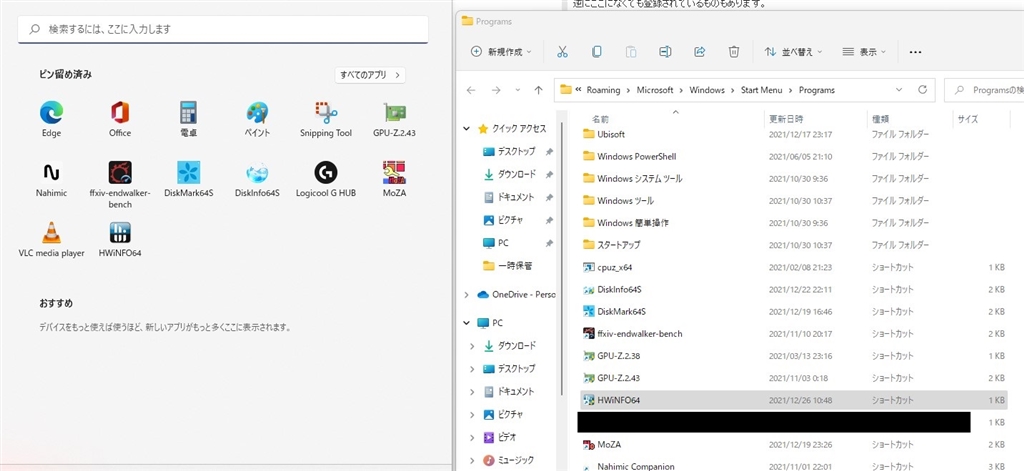
Task: Click Windows in the address path
Action: tap(707, 90)
